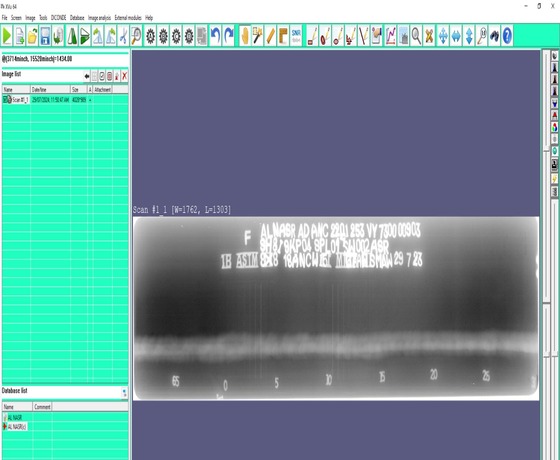The width and height of the screenshot is (560, 460).
Task: Click the color wheel palette icon on the right sidebar
Action: coord(554,127)
